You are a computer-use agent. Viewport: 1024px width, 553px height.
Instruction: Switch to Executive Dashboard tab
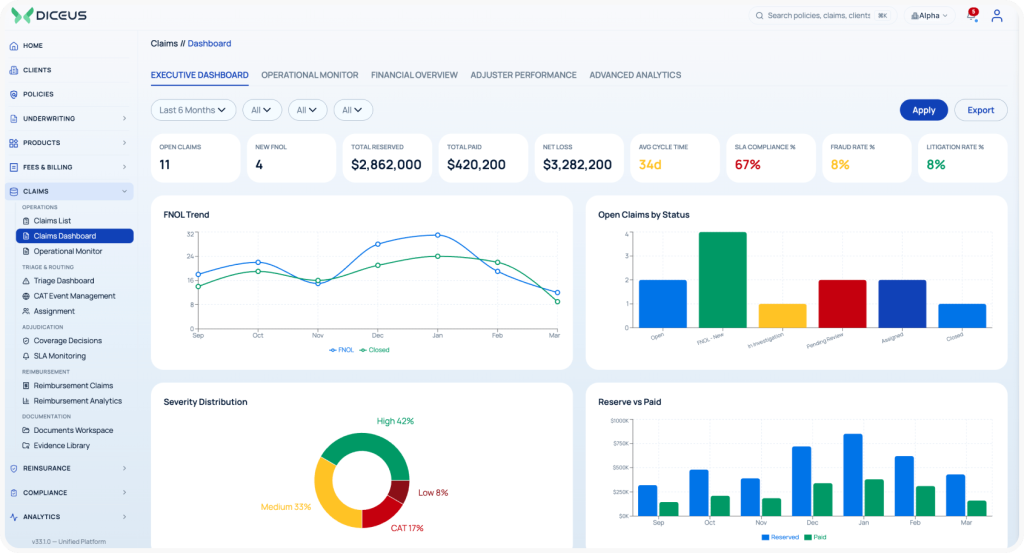coord(199,75)
